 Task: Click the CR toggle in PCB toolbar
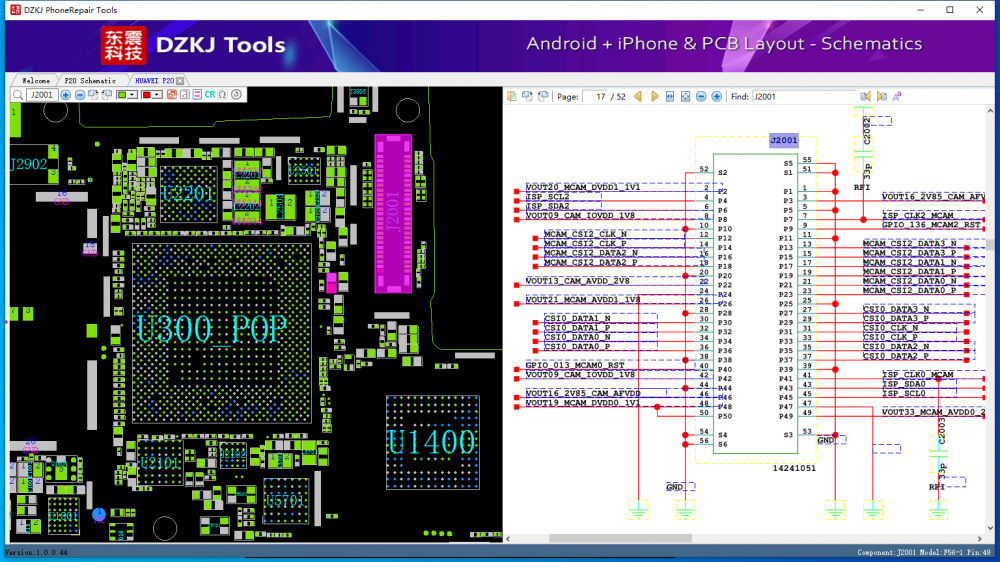(210, 94)
